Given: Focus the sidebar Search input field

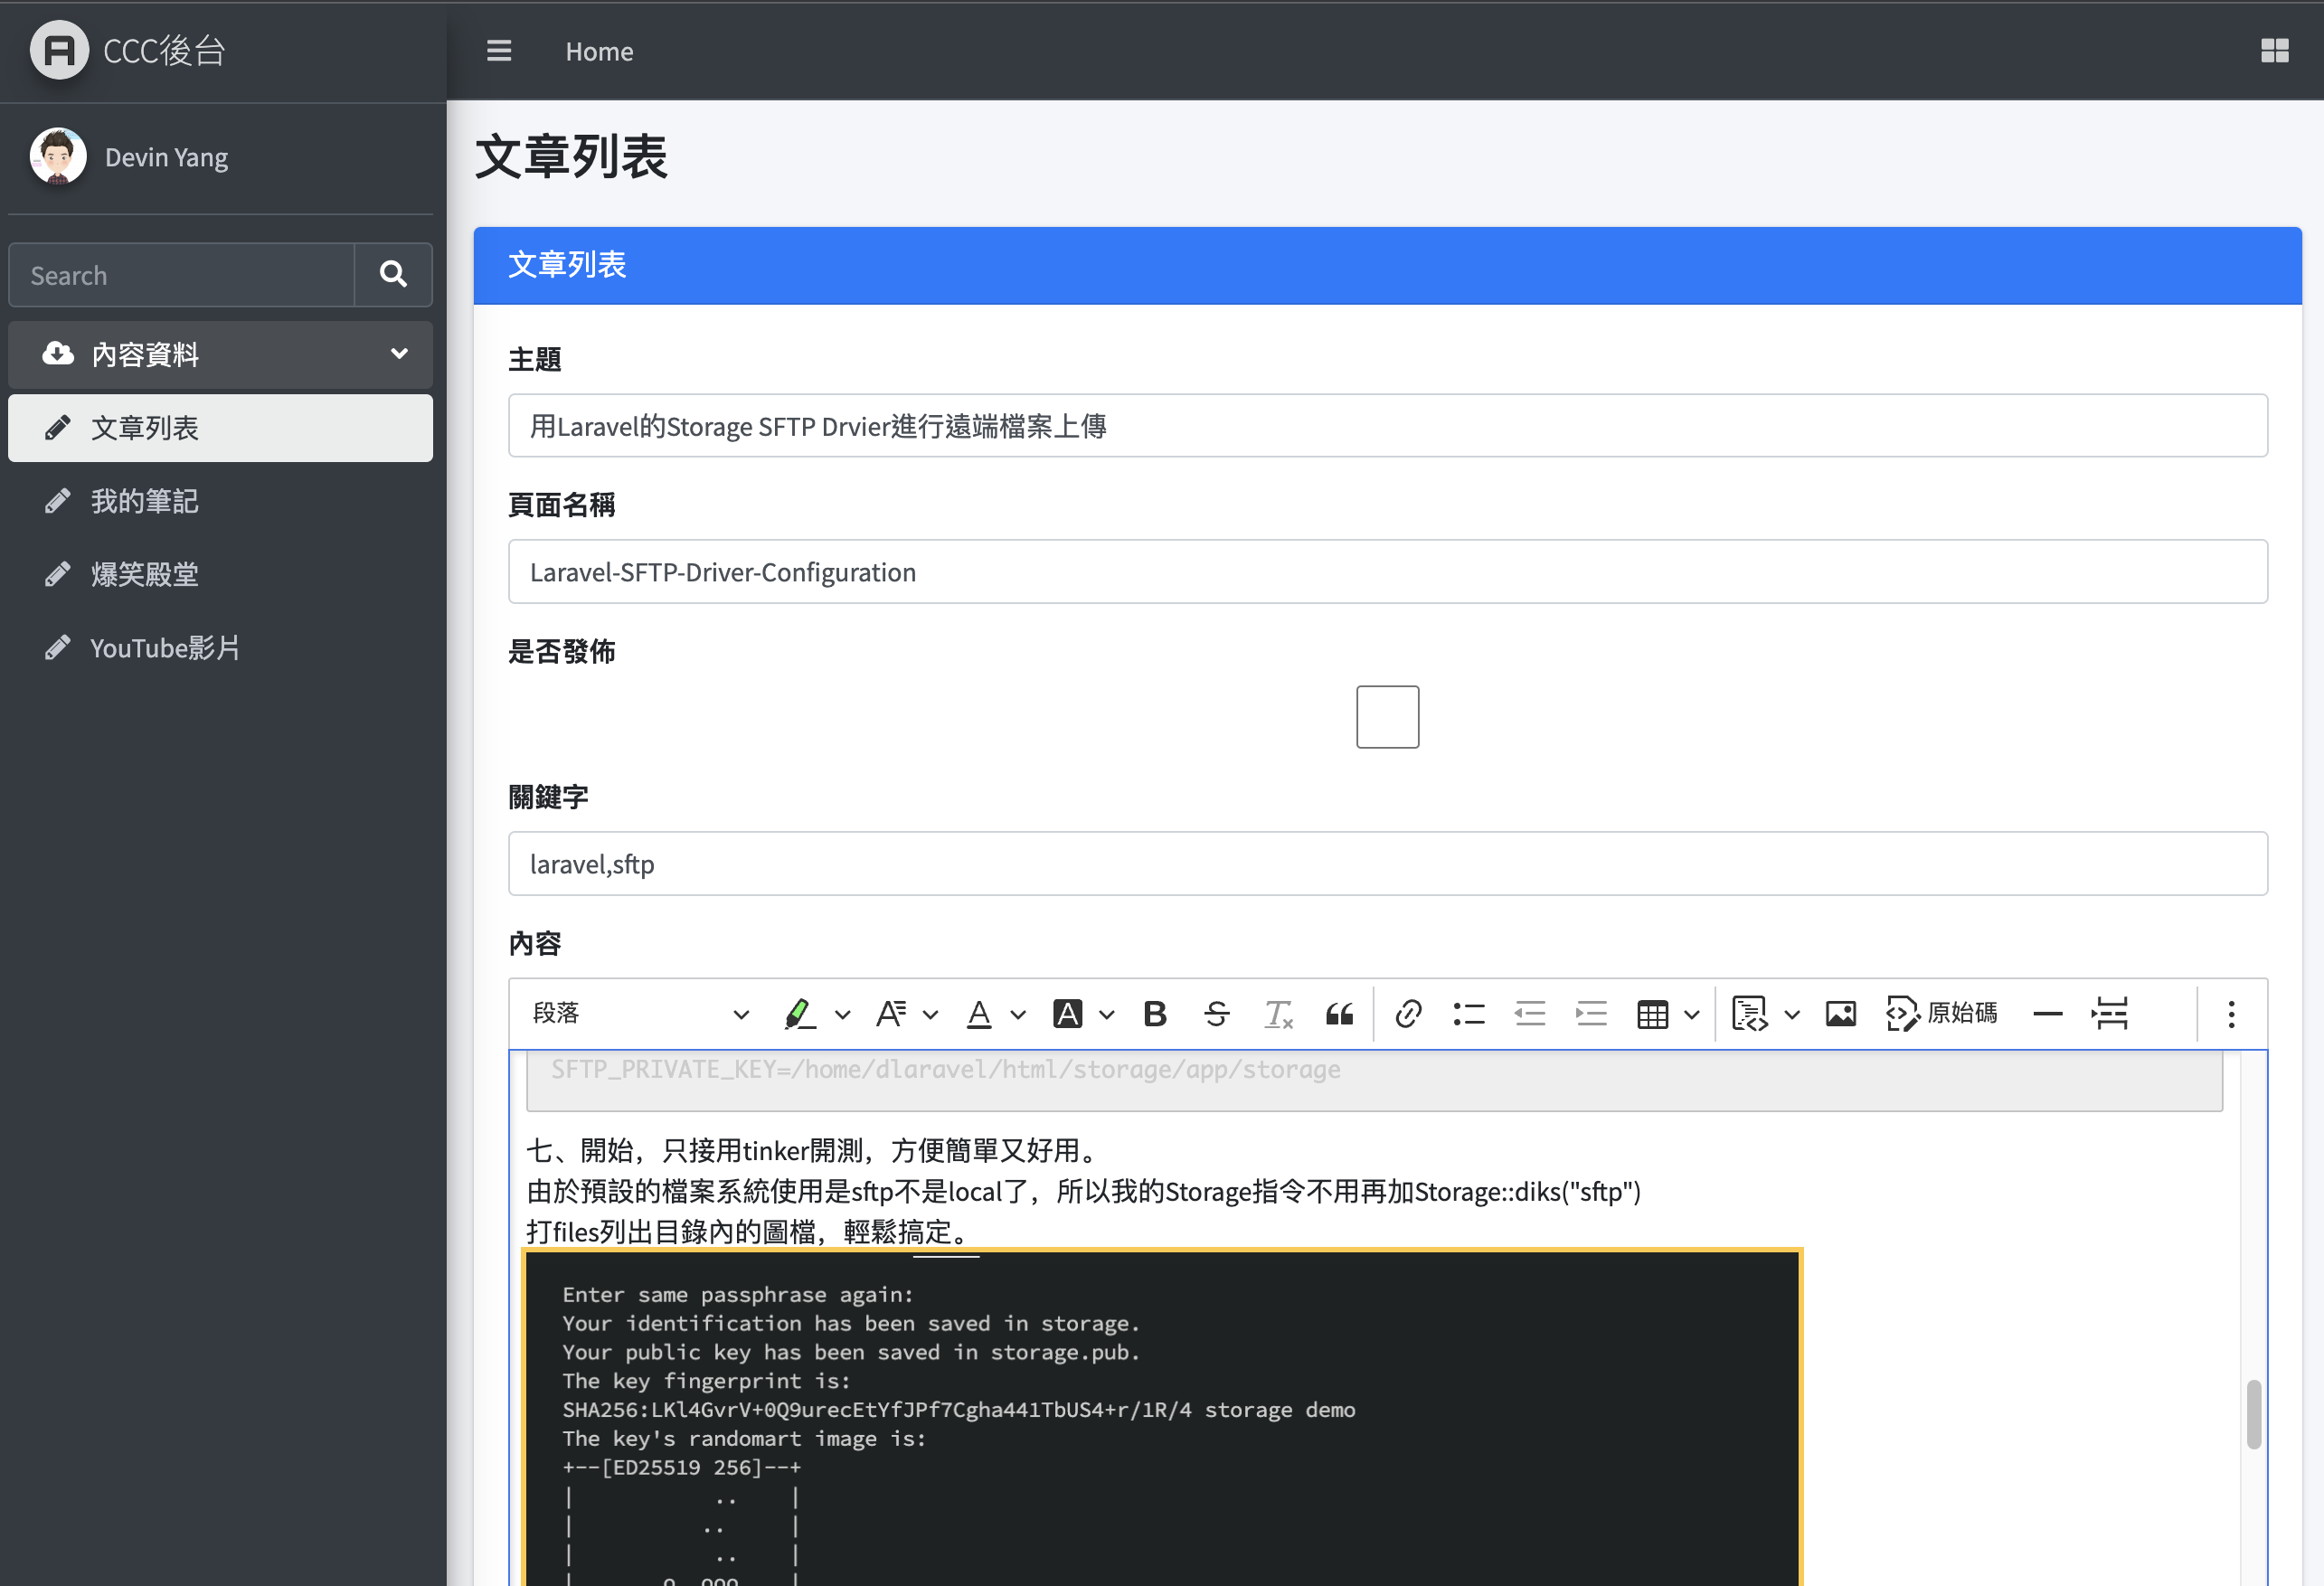Looking at the screenshot, I should coord(182,275).
